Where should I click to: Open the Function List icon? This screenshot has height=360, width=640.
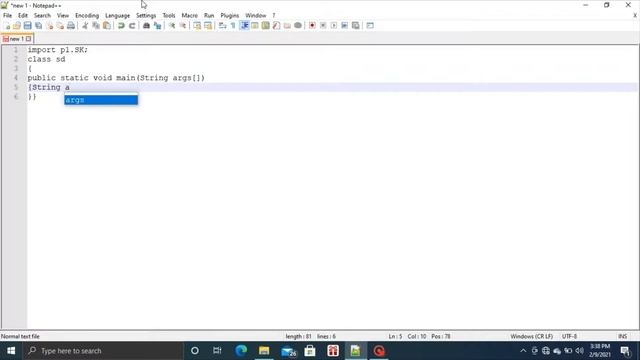click(276, 26)
